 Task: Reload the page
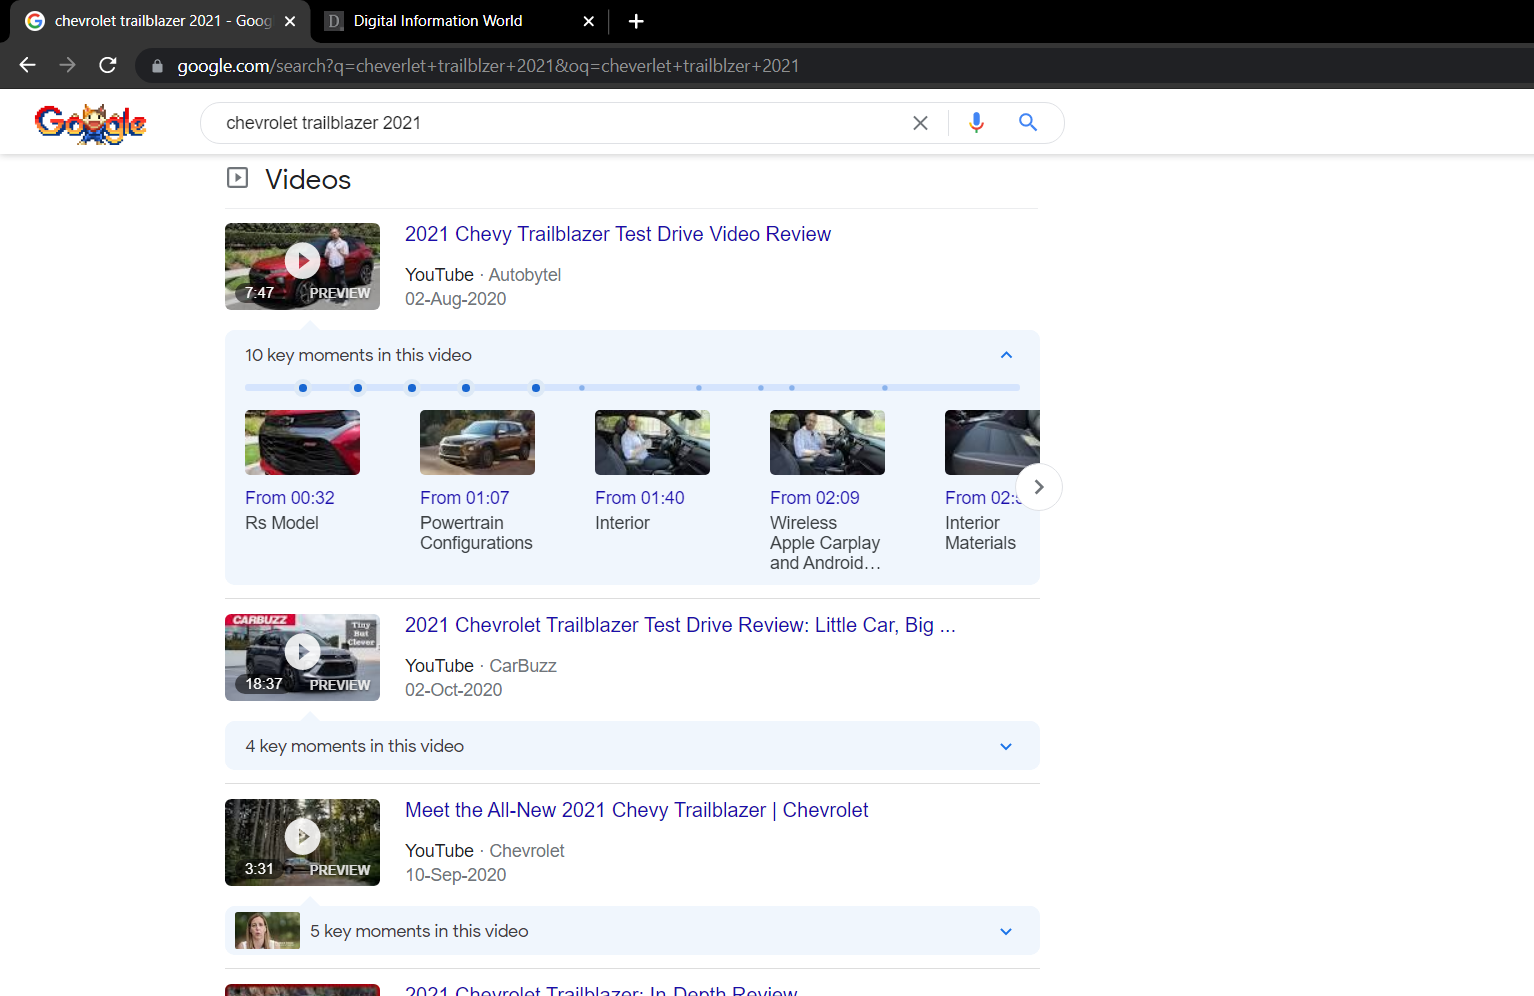(107, 65)
